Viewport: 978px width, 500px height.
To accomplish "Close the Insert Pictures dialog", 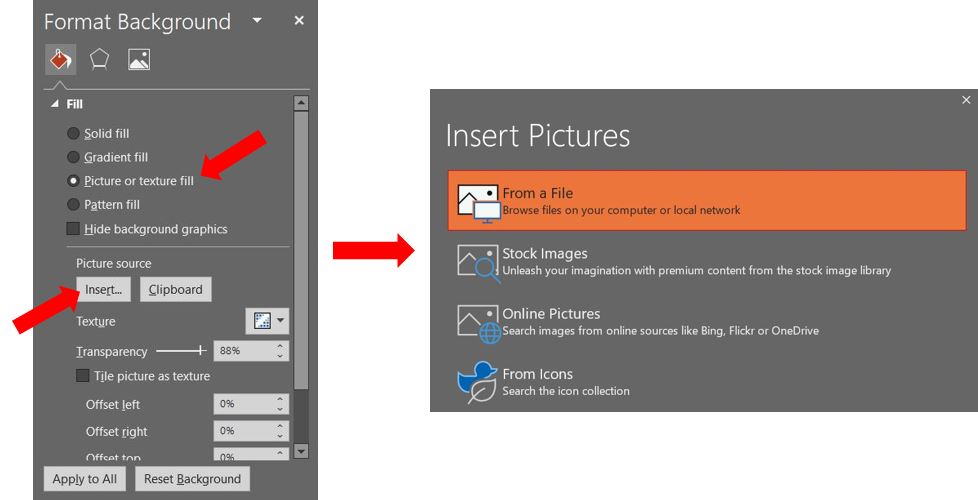I will [966, 100].
